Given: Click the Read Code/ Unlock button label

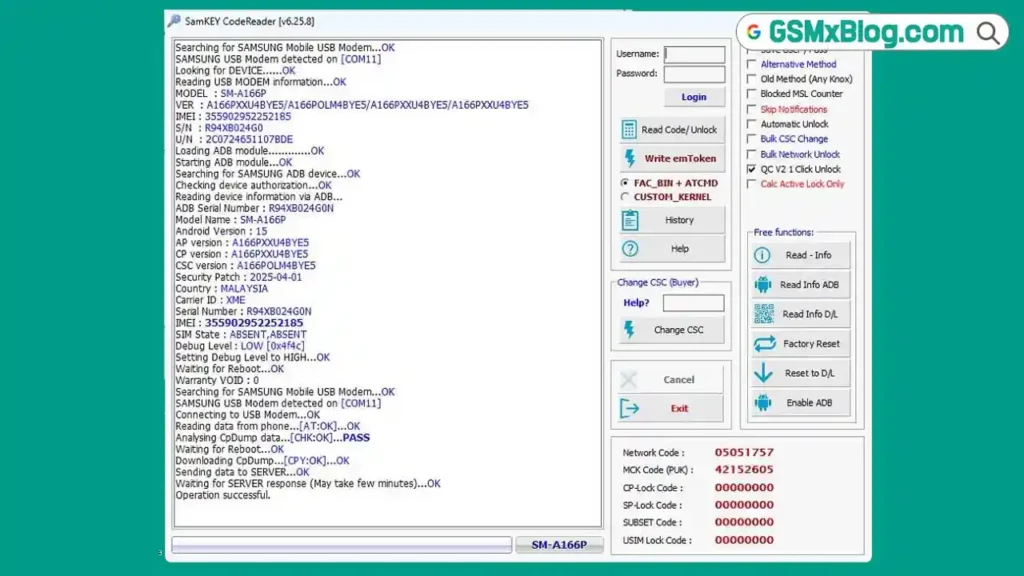Looking at the screenshot, I should tap(679, 130).
